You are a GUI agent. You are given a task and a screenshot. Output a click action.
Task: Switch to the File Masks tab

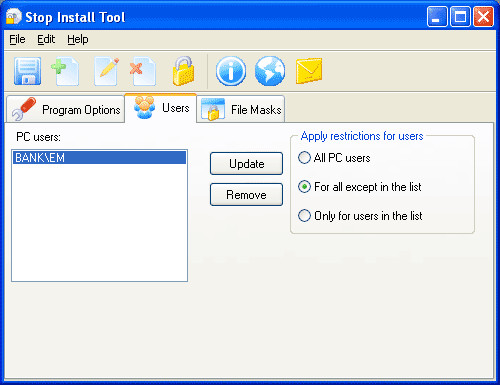(241, 109)
